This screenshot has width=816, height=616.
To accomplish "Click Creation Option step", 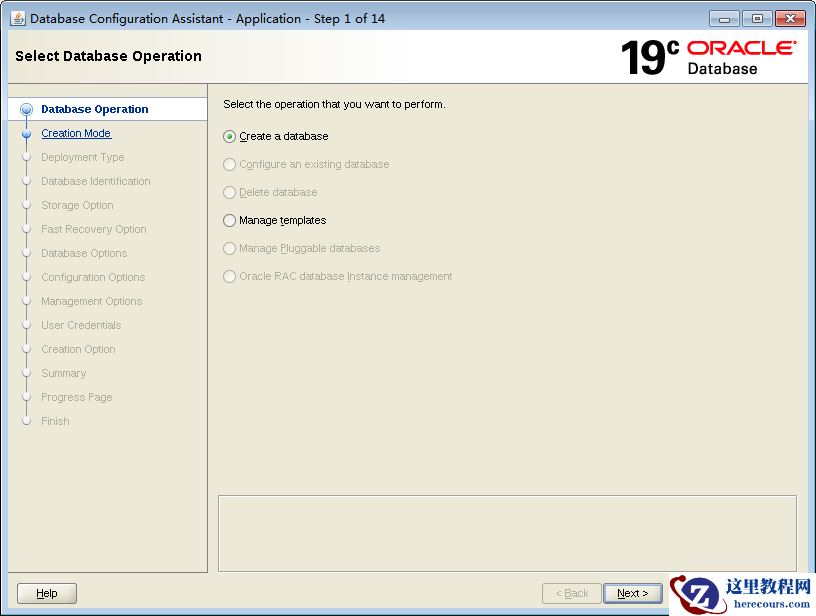I will (x=78, y=349).
